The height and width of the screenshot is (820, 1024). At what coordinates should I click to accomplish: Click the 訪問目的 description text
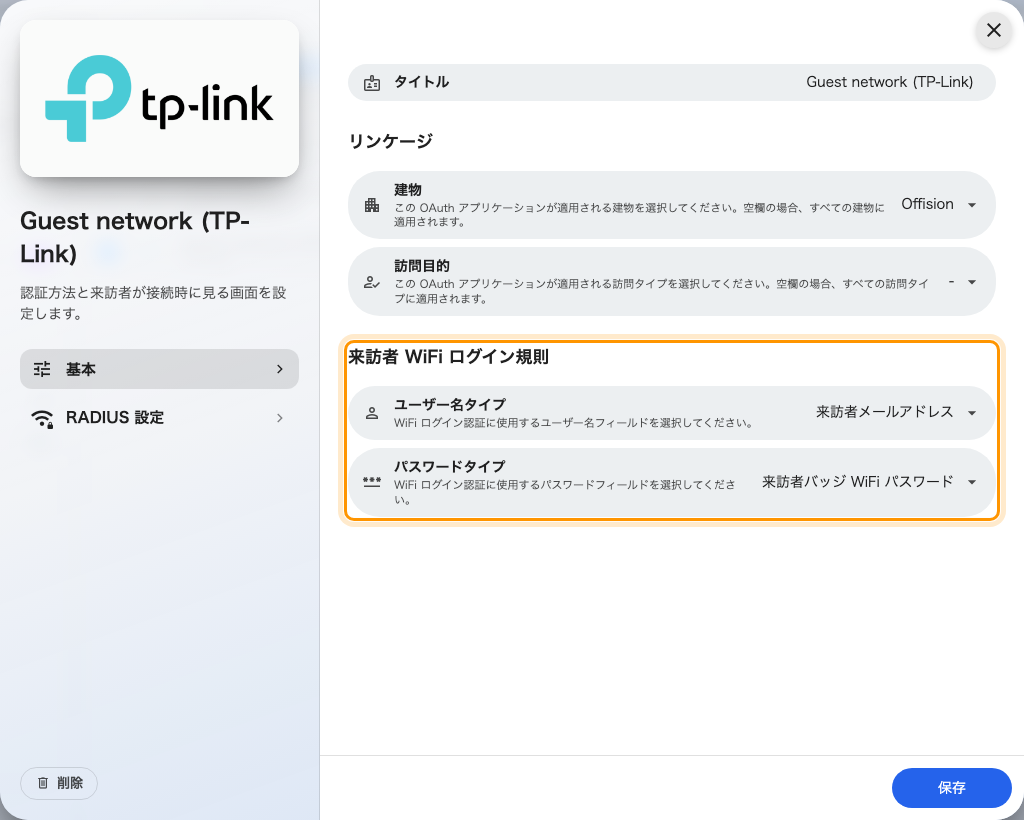[661, 291]
